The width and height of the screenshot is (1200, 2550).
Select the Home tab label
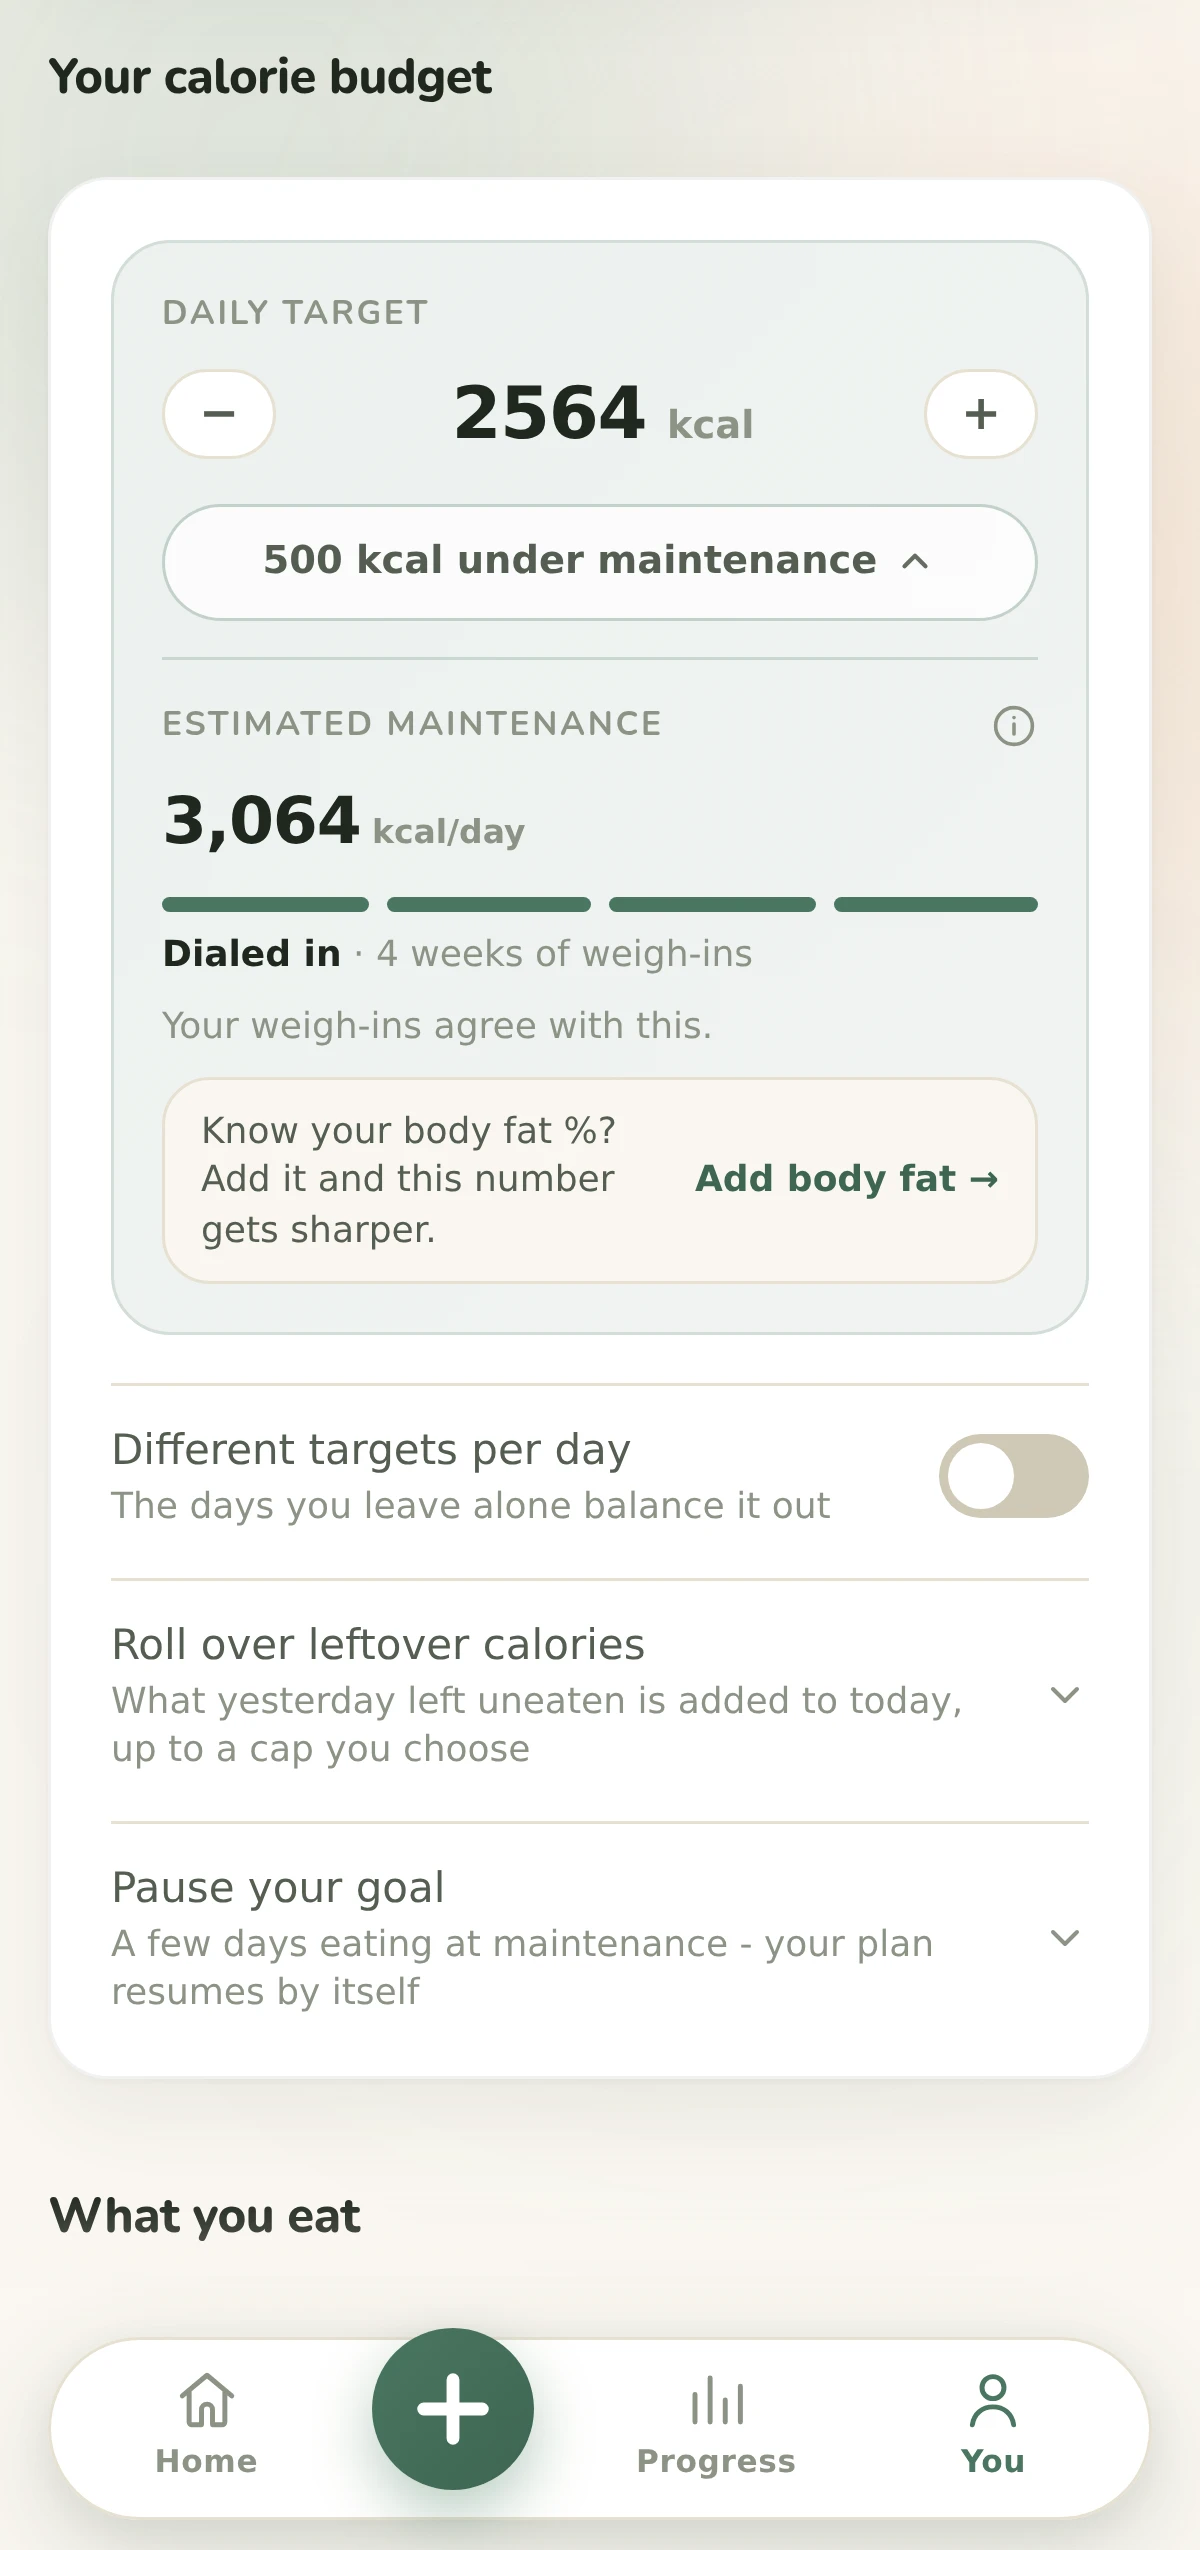(x=207, y=2461)
